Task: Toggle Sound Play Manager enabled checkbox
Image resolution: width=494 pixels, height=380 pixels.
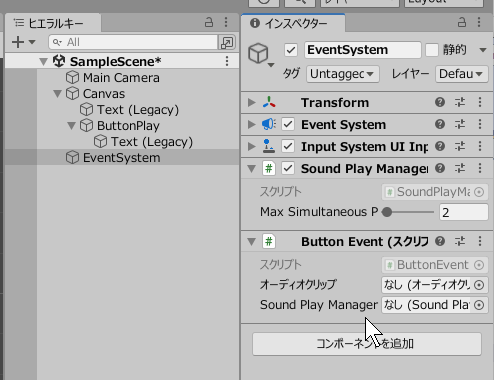Action: click(x=288, y=168)
